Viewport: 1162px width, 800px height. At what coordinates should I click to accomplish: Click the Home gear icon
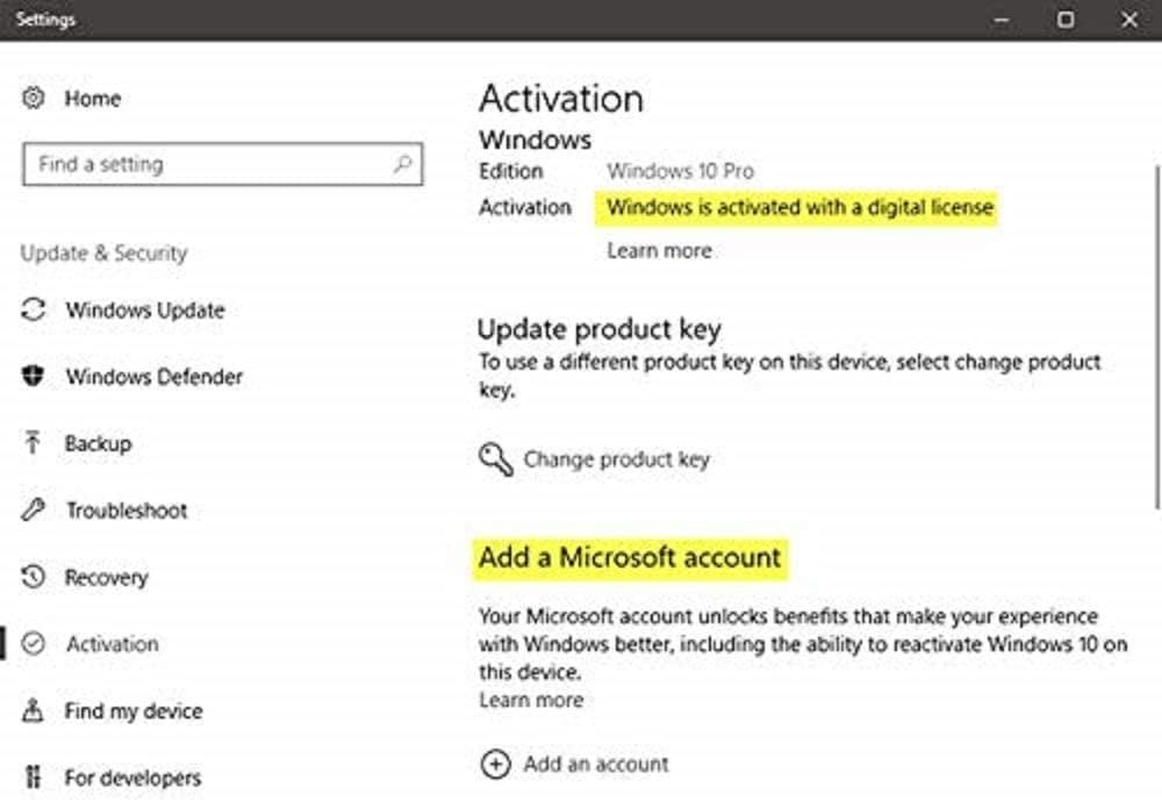[x=31, y=98]
